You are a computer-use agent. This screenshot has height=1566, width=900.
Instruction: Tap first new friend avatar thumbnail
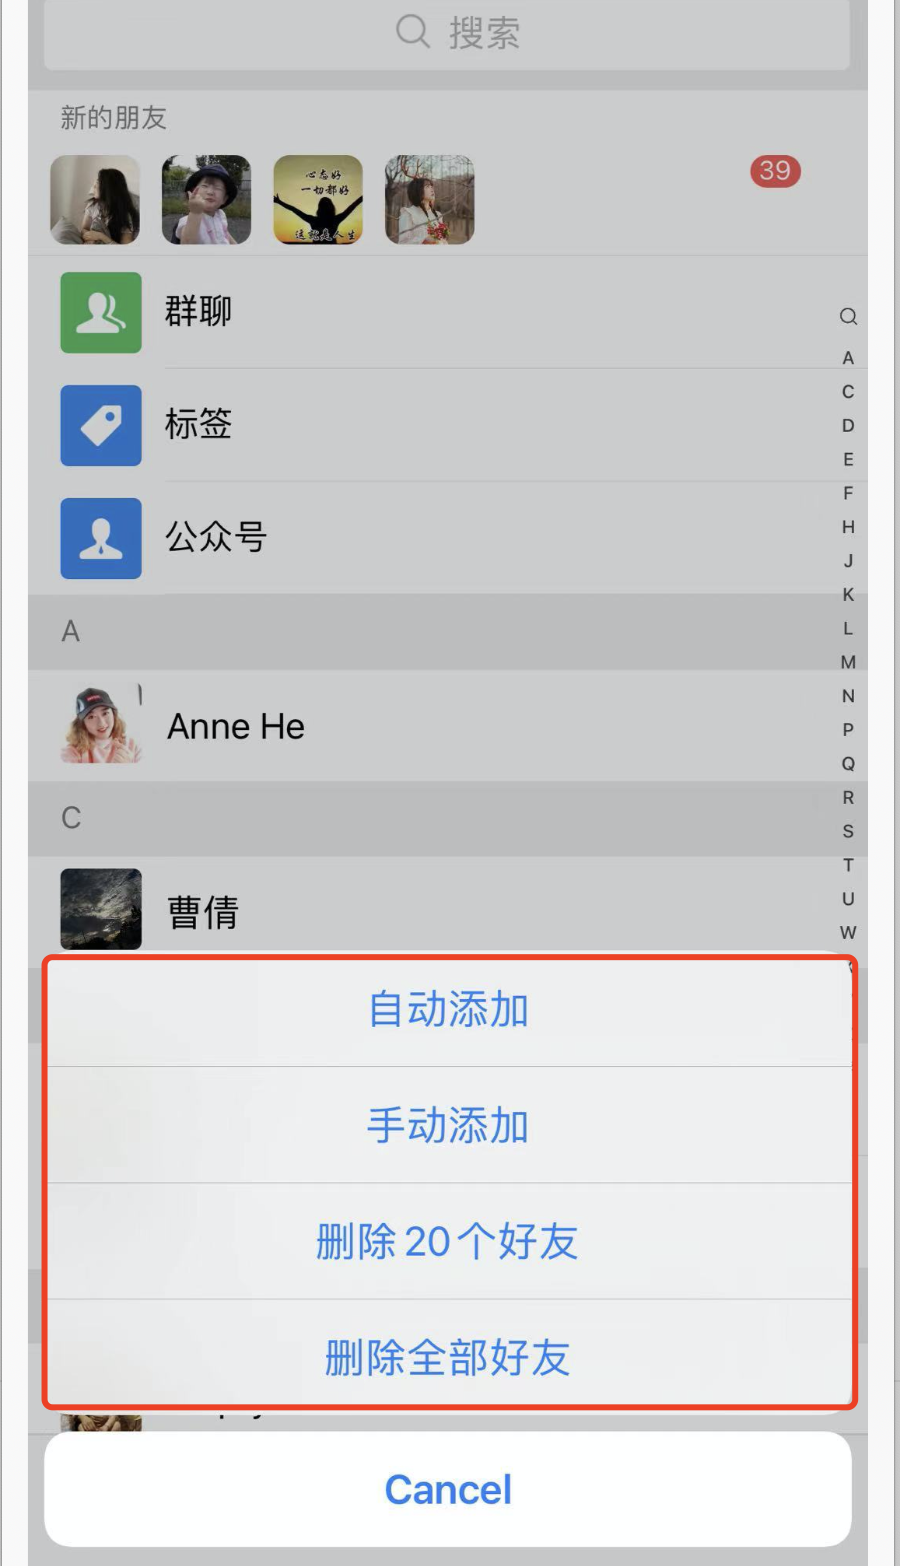pyautogui.click(x=95, y=200)
